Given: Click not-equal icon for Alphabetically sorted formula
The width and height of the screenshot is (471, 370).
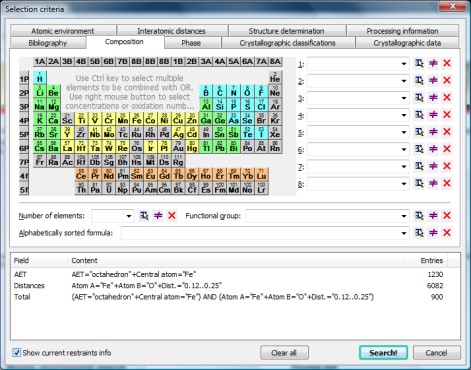Looking at the screenshot, I should coord(433,233).
